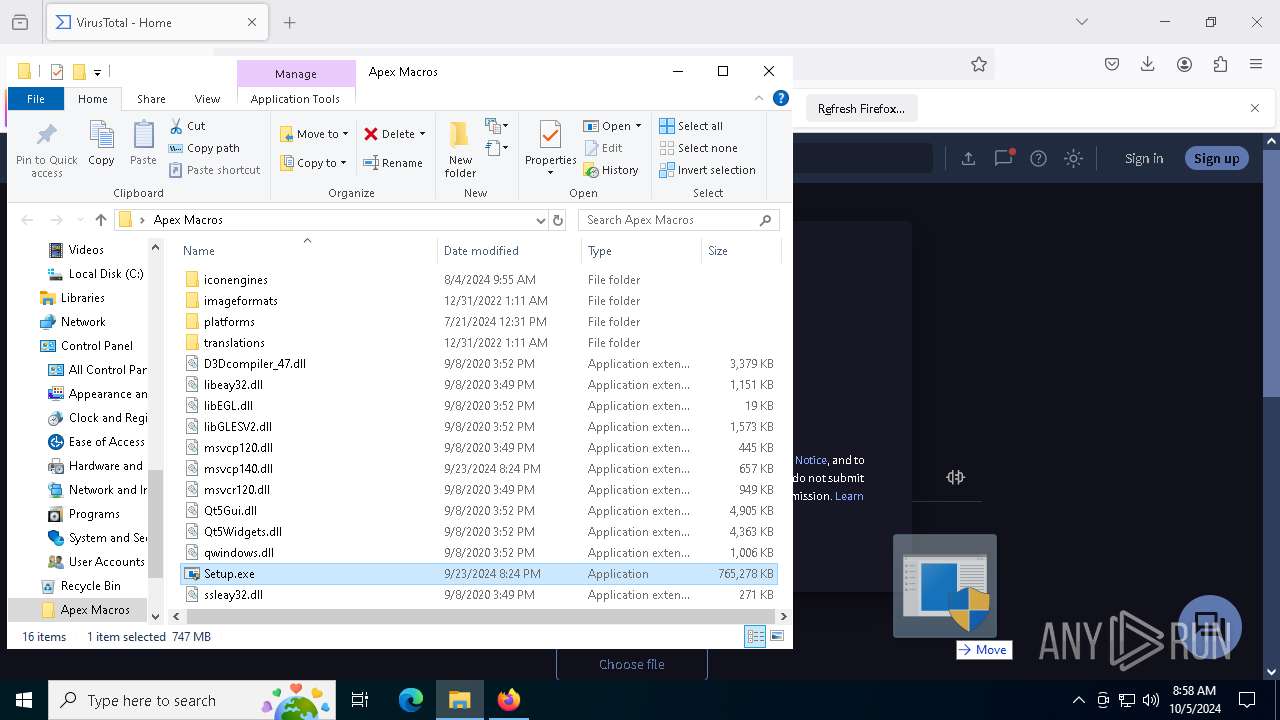Bookmark page with star icon in Firefox
Screen dimensions: 1280x720
[x=979, y=64]
